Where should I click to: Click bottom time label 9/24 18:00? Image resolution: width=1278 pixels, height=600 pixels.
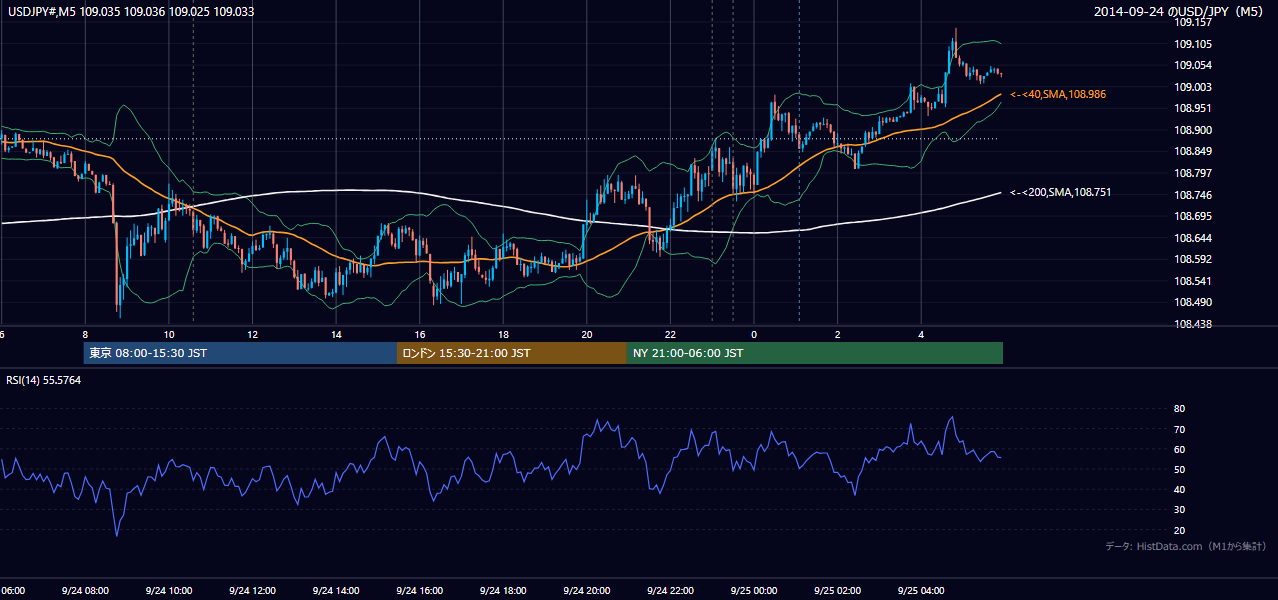[x=503, y=591]
